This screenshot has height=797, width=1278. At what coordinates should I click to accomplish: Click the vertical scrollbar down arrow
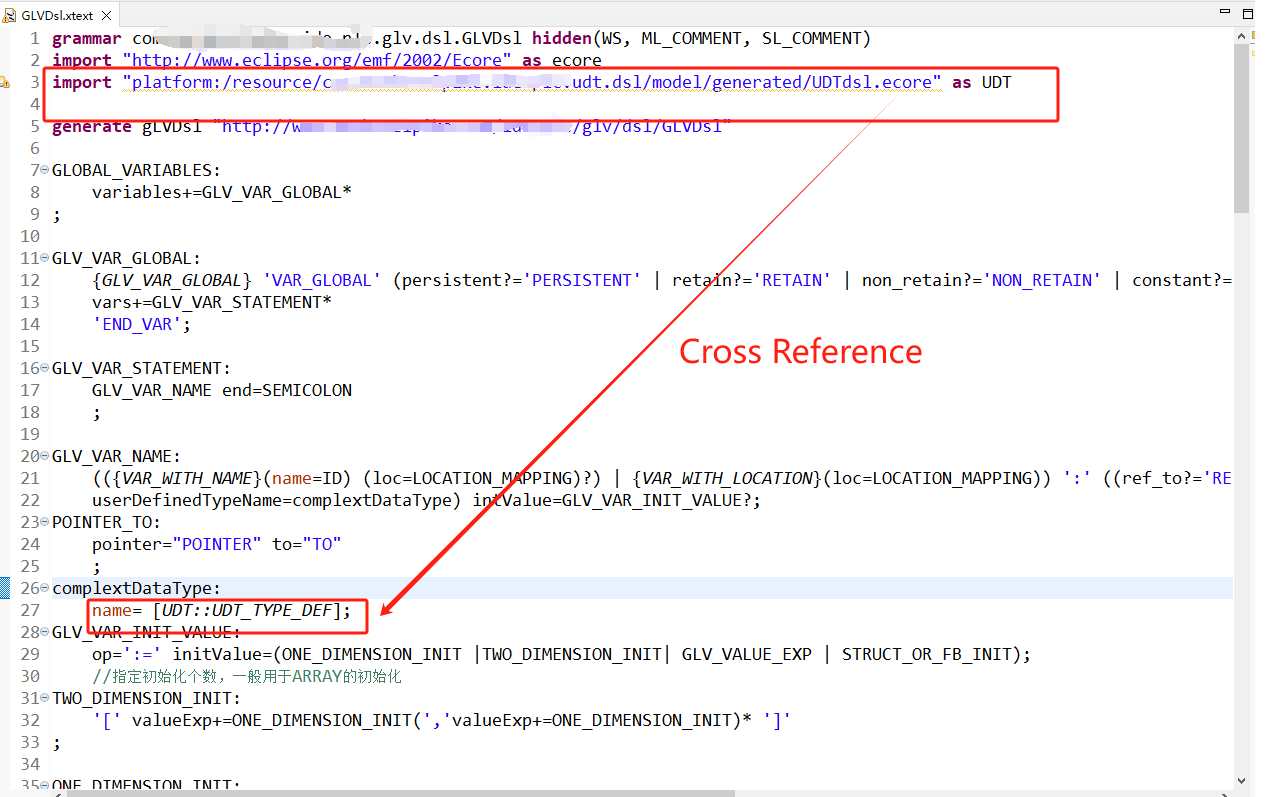[1242, 780]
